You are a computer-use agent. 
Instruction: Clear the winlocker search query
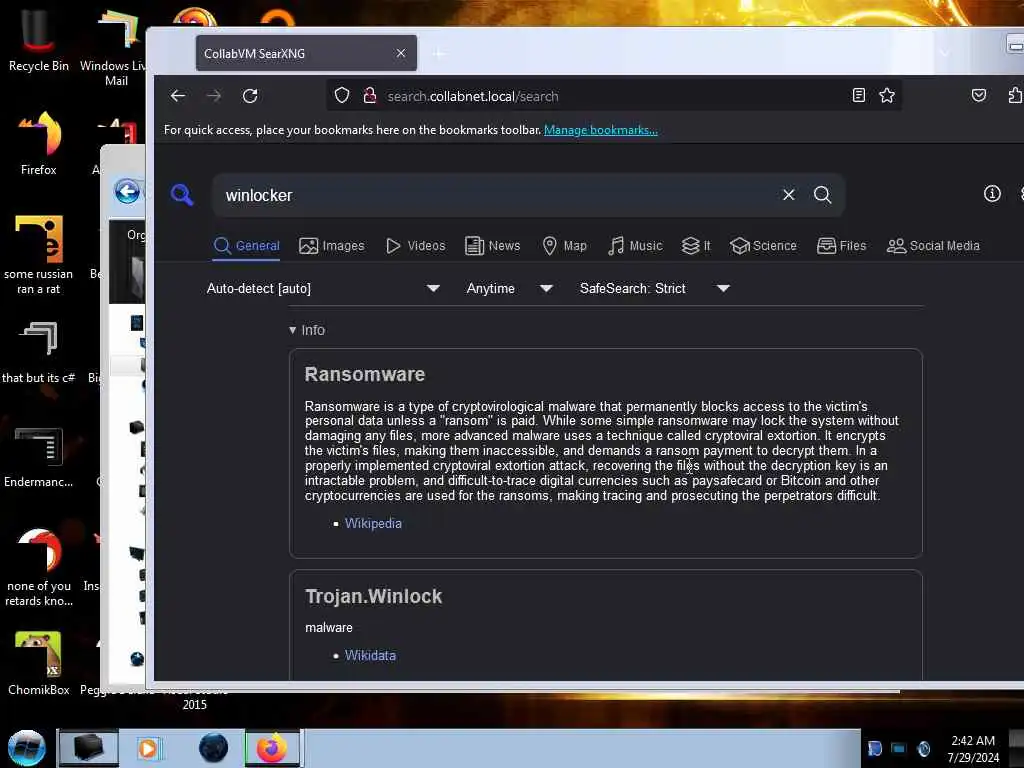click(x=789, y=195)
